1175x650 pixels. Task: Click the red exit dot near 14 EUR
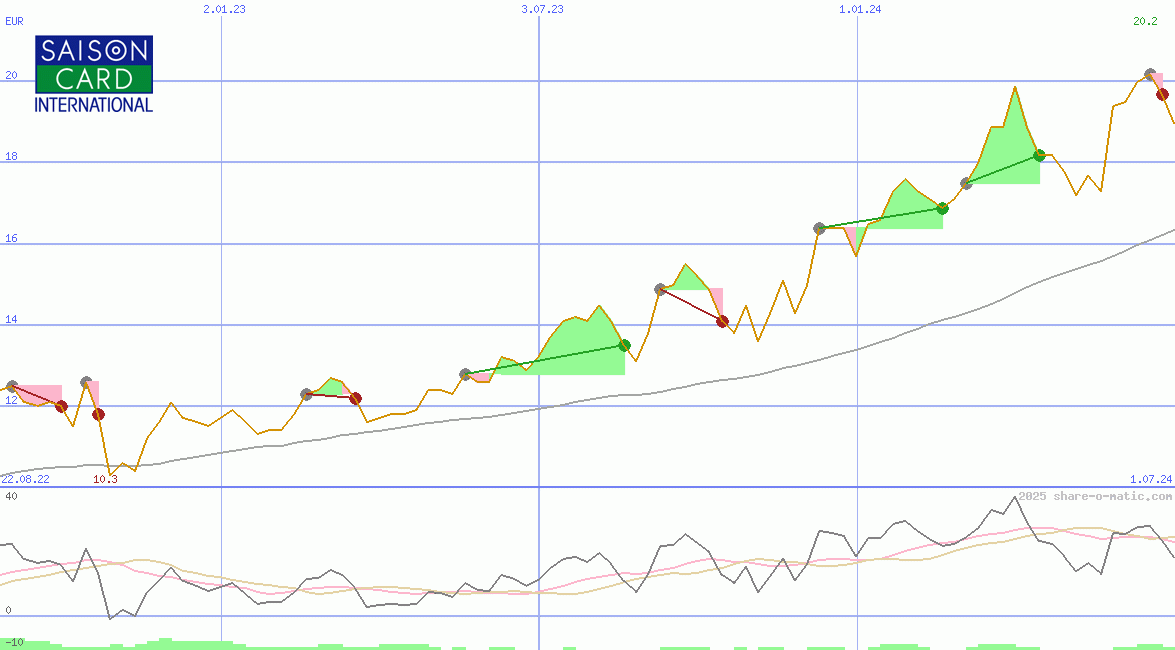(x=722, y=322)
